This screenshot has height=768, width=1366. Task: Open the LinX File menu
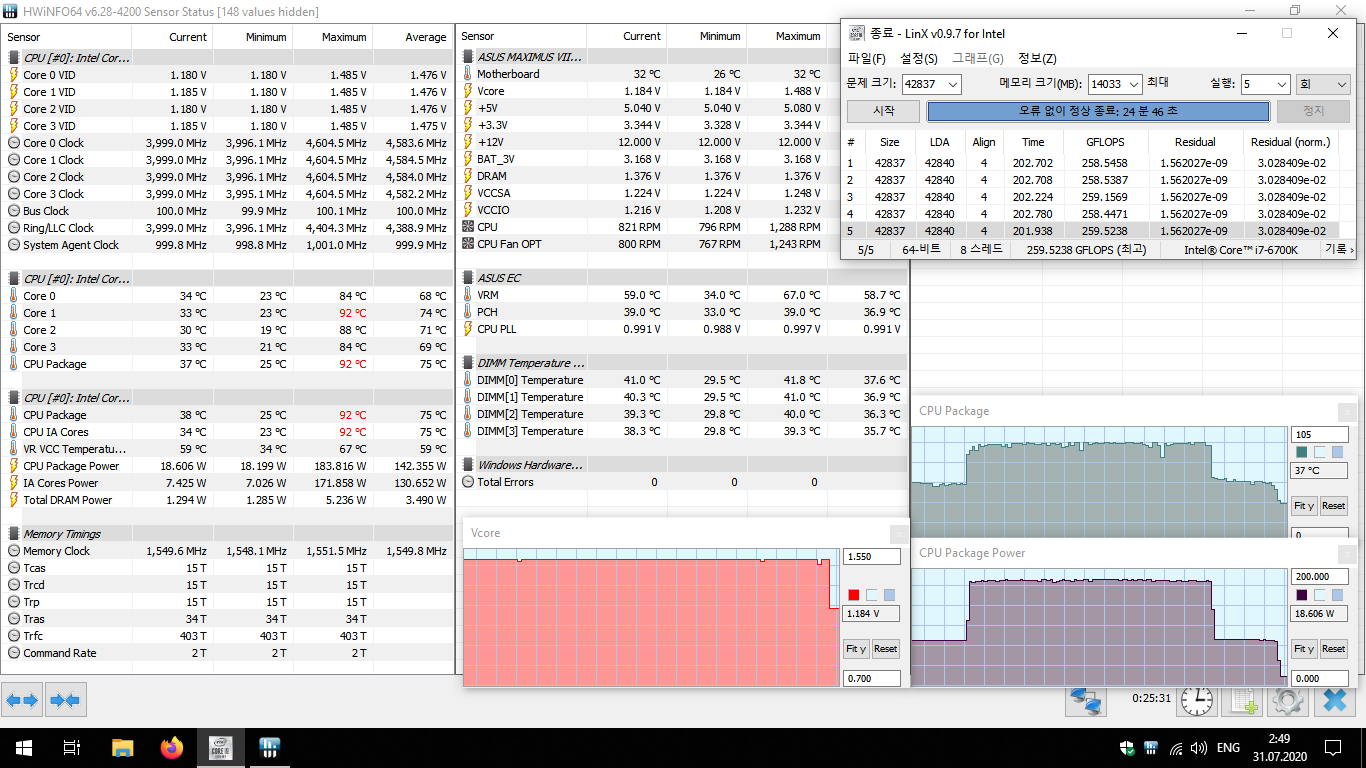(867, 58)
